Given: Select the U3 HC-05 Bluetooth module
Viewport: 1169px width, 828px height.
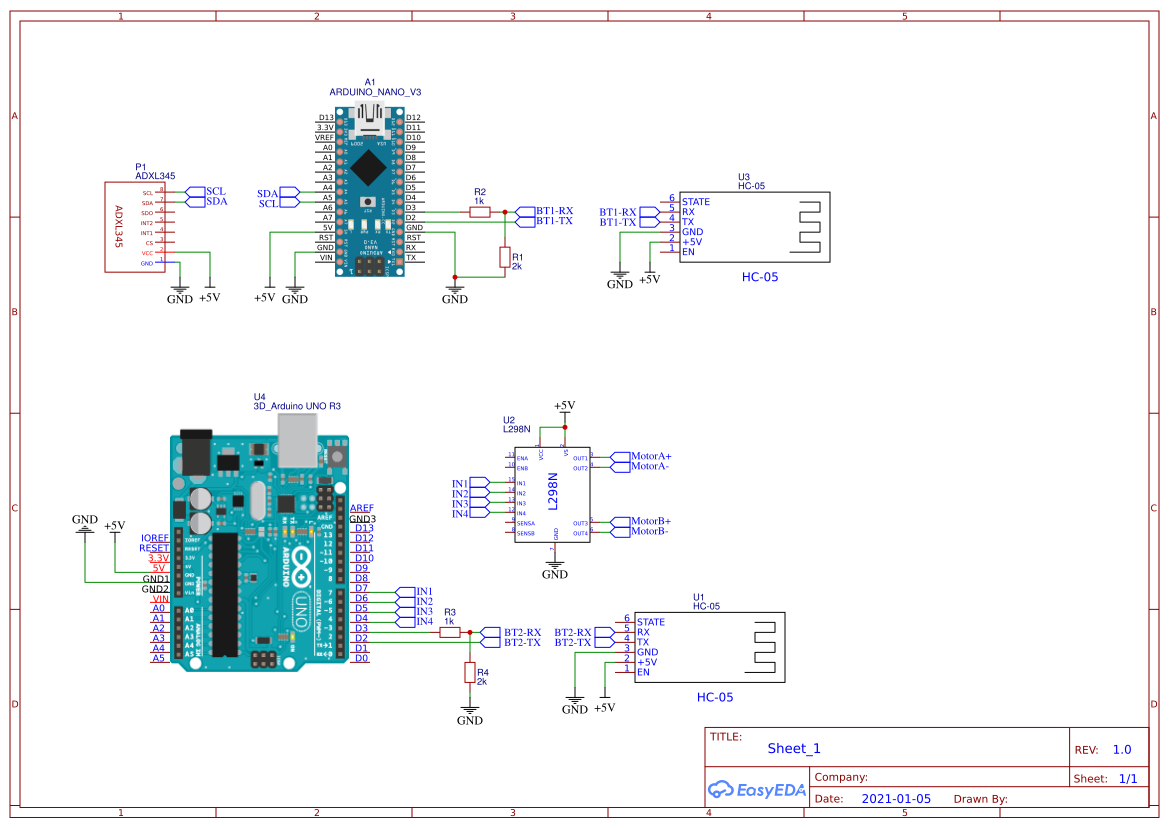Looking at the screenshot, I should coord(754,227).
